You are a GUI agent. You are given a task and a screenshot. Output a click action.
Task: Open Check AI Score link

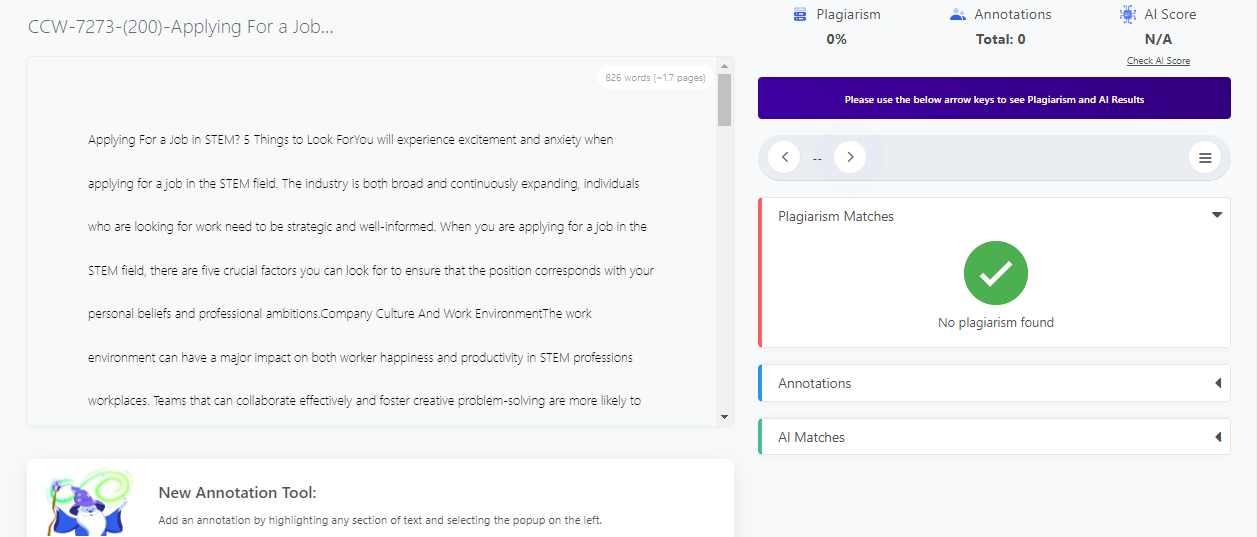point(1158,61)
